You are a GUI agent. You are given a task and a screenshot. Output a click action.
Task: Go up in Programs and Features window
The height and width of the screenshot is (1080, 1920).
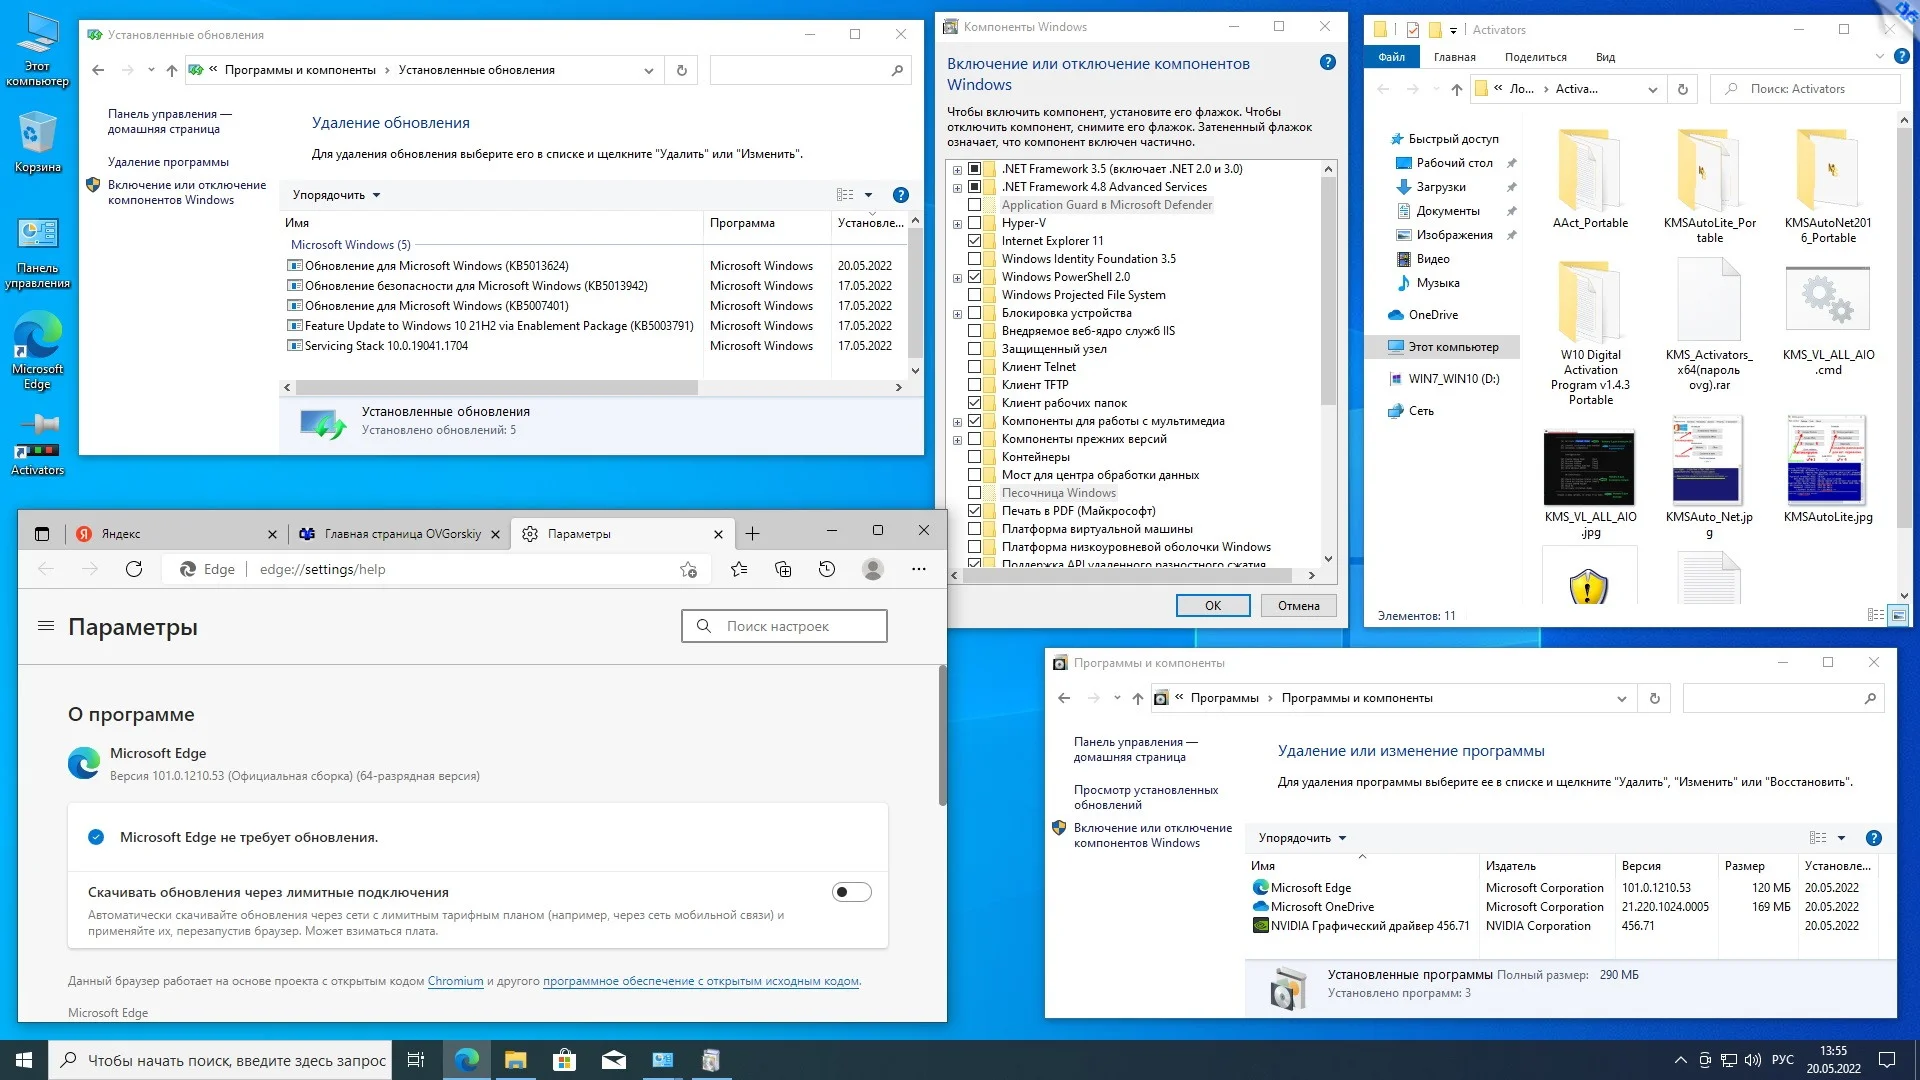tap(1137, 698)
